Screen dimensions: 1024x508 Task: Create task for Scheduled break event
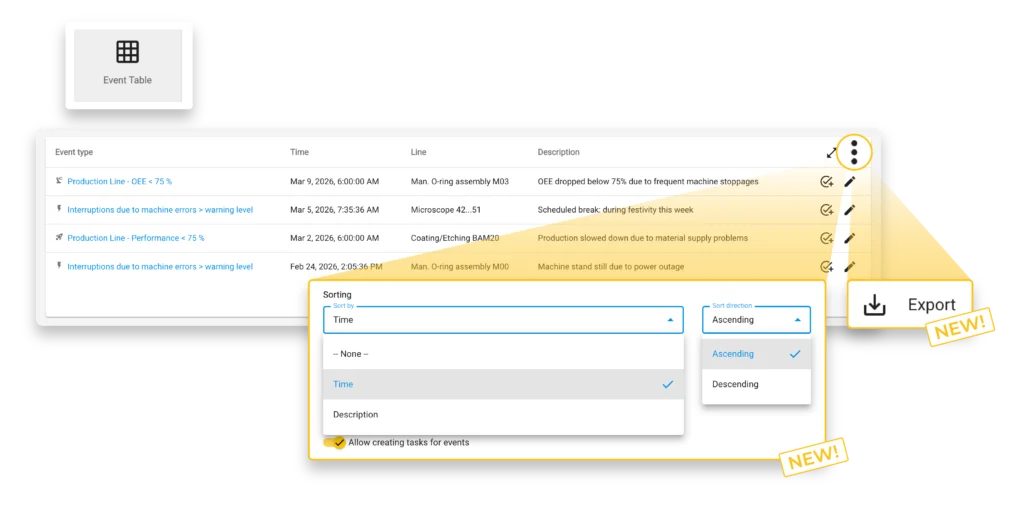pos(826,210)
